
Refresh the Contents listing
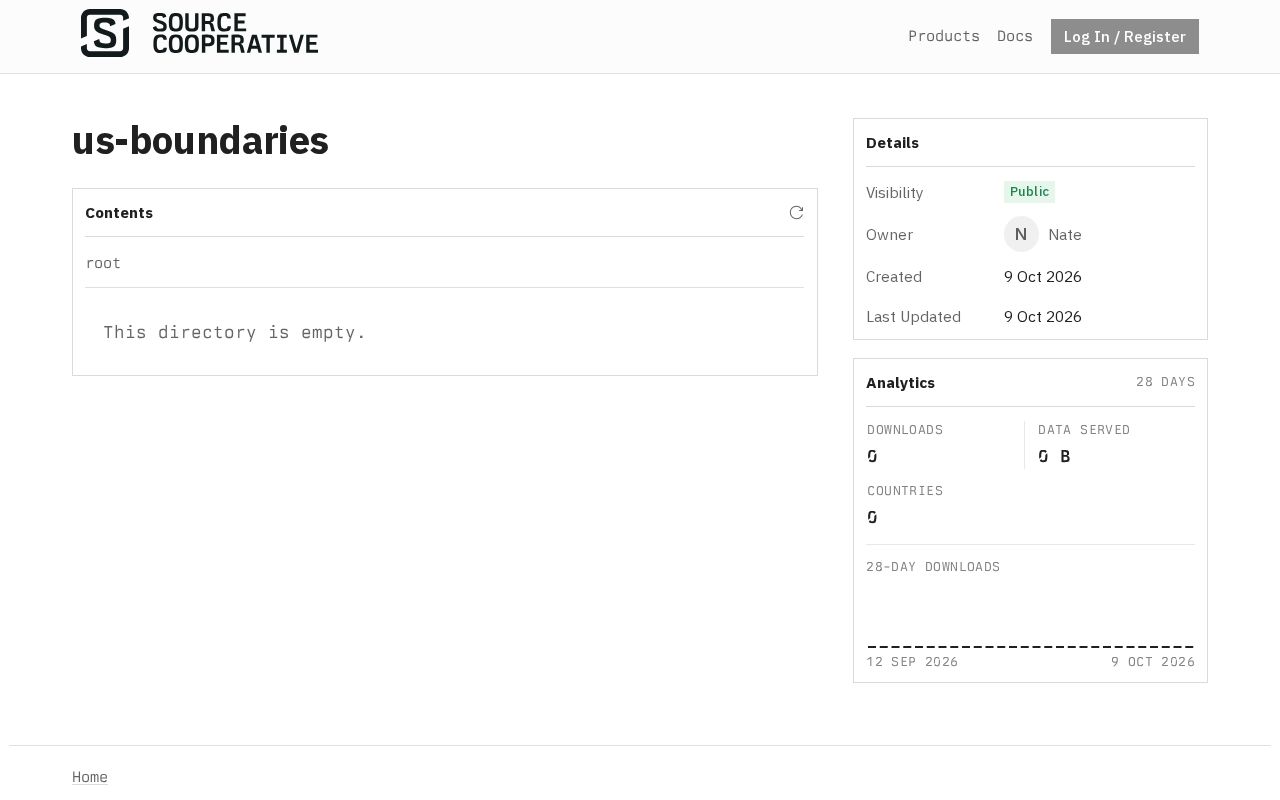click(796, 213)
